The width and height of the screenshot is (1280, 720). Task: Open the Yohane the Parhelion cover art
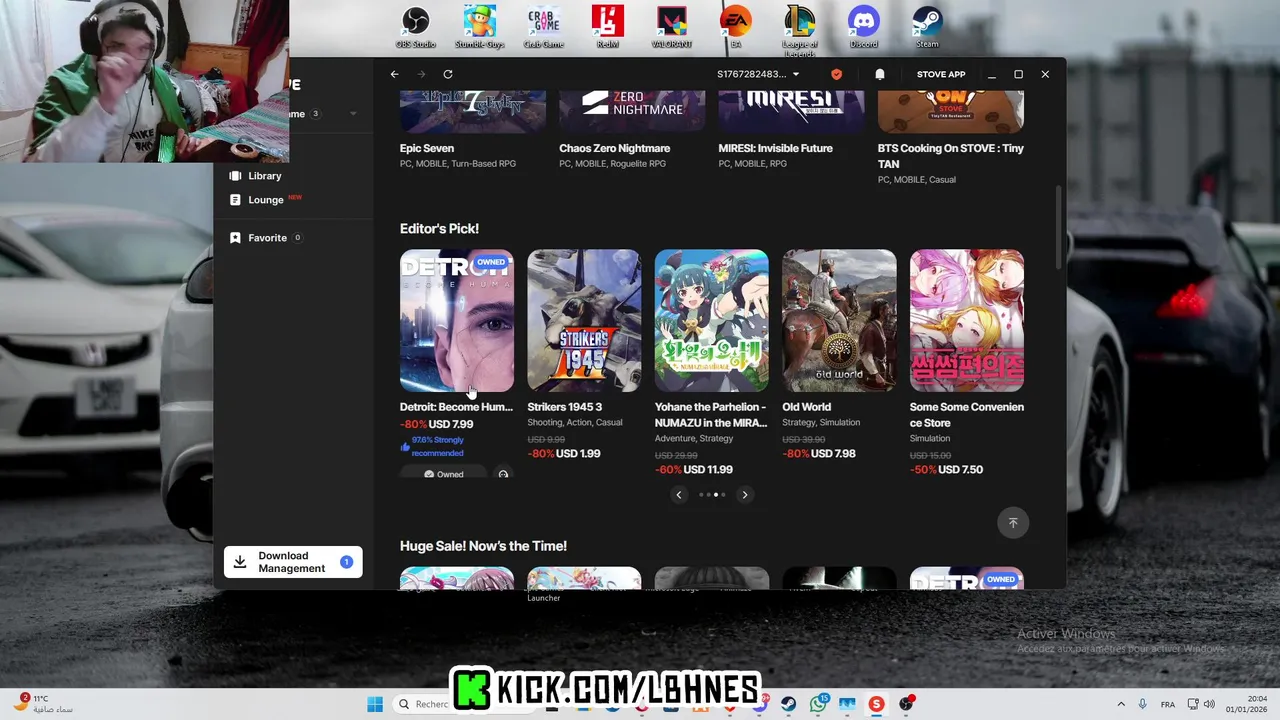click(712, 320)
